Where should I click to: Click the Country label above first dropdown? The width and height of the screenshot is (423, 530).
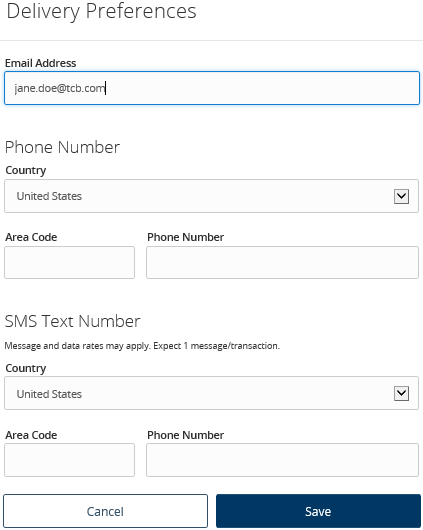26,170
